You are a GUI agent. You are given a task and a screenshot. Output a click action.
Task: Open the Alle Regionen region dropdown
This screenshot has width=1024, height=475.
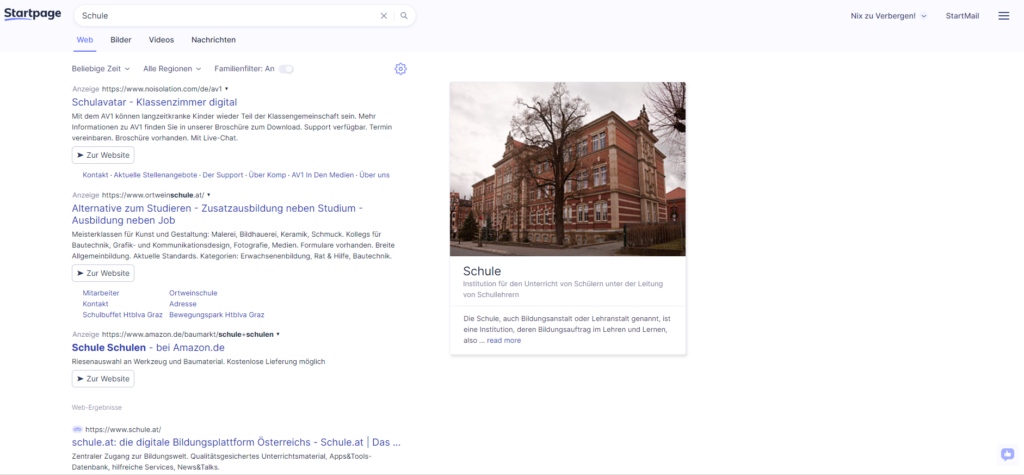pos(172,69)
